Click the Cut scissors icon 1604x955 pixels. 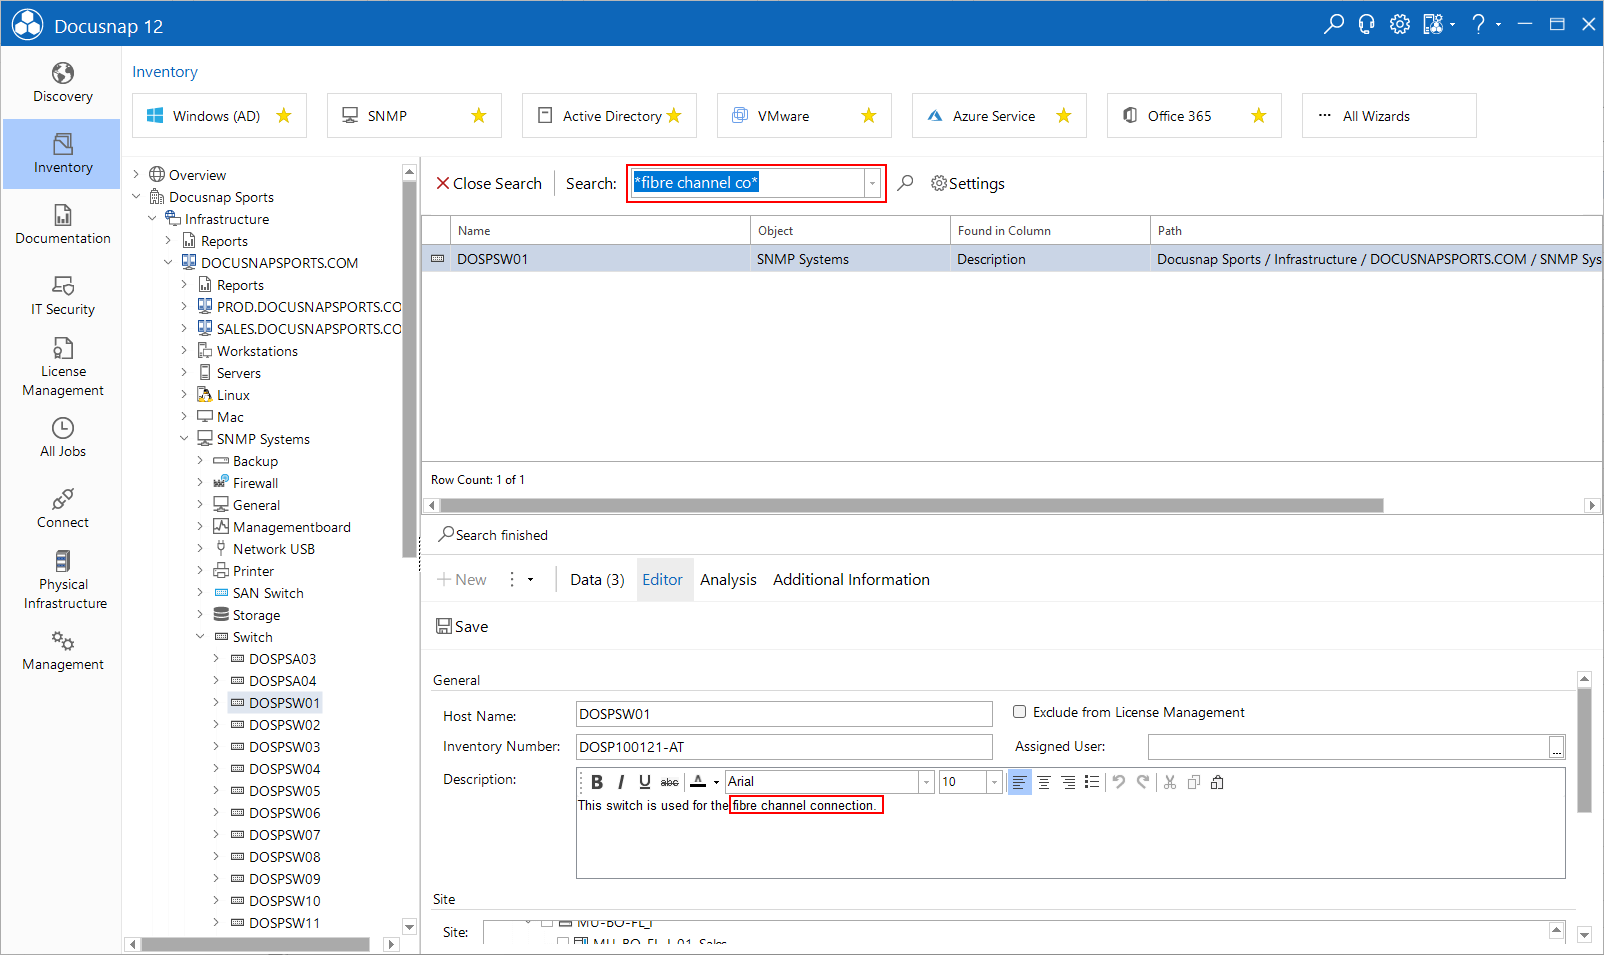[x=1170, y=782]
